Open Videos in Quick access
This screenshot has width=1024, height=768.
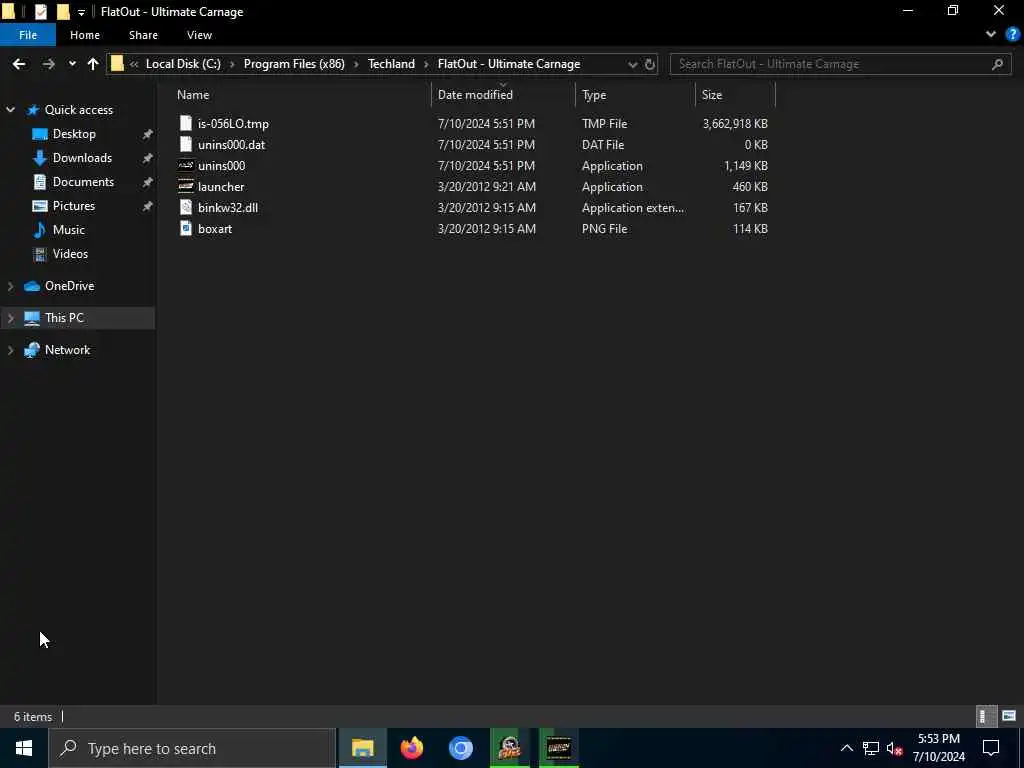70,253
